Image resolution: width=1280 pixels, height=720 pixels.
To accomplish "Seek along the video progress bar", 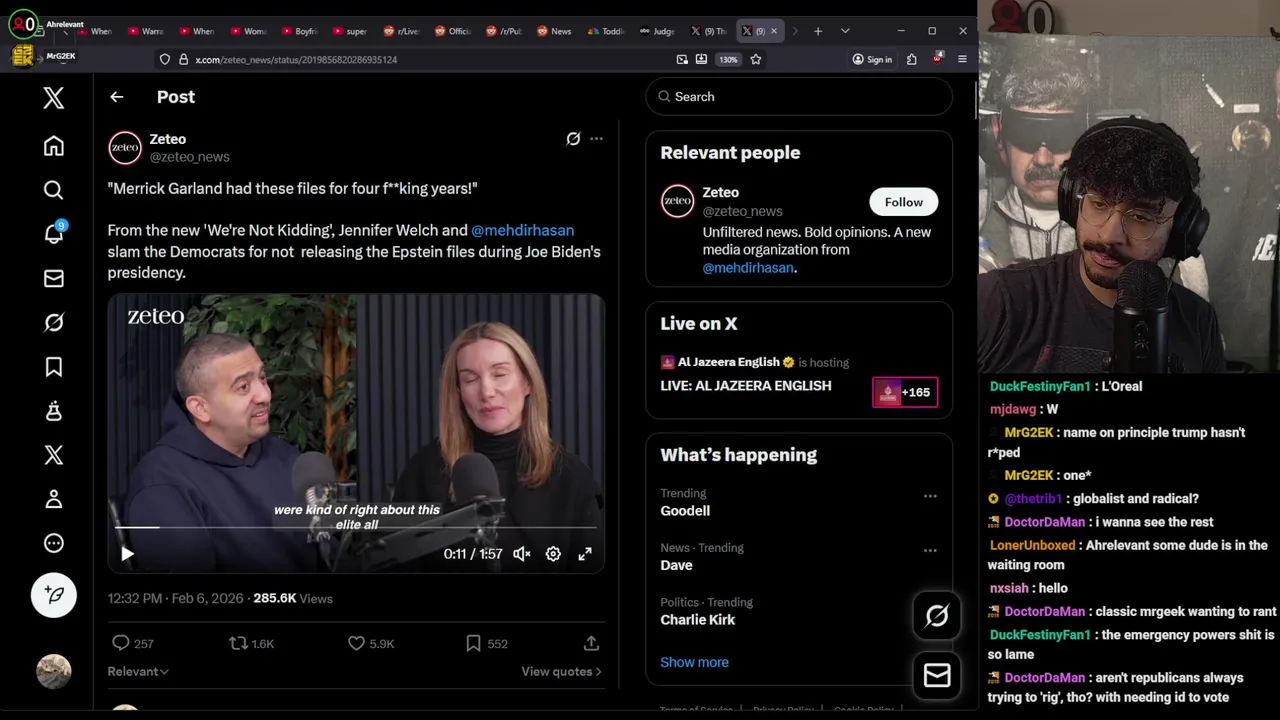I will 356,526.
